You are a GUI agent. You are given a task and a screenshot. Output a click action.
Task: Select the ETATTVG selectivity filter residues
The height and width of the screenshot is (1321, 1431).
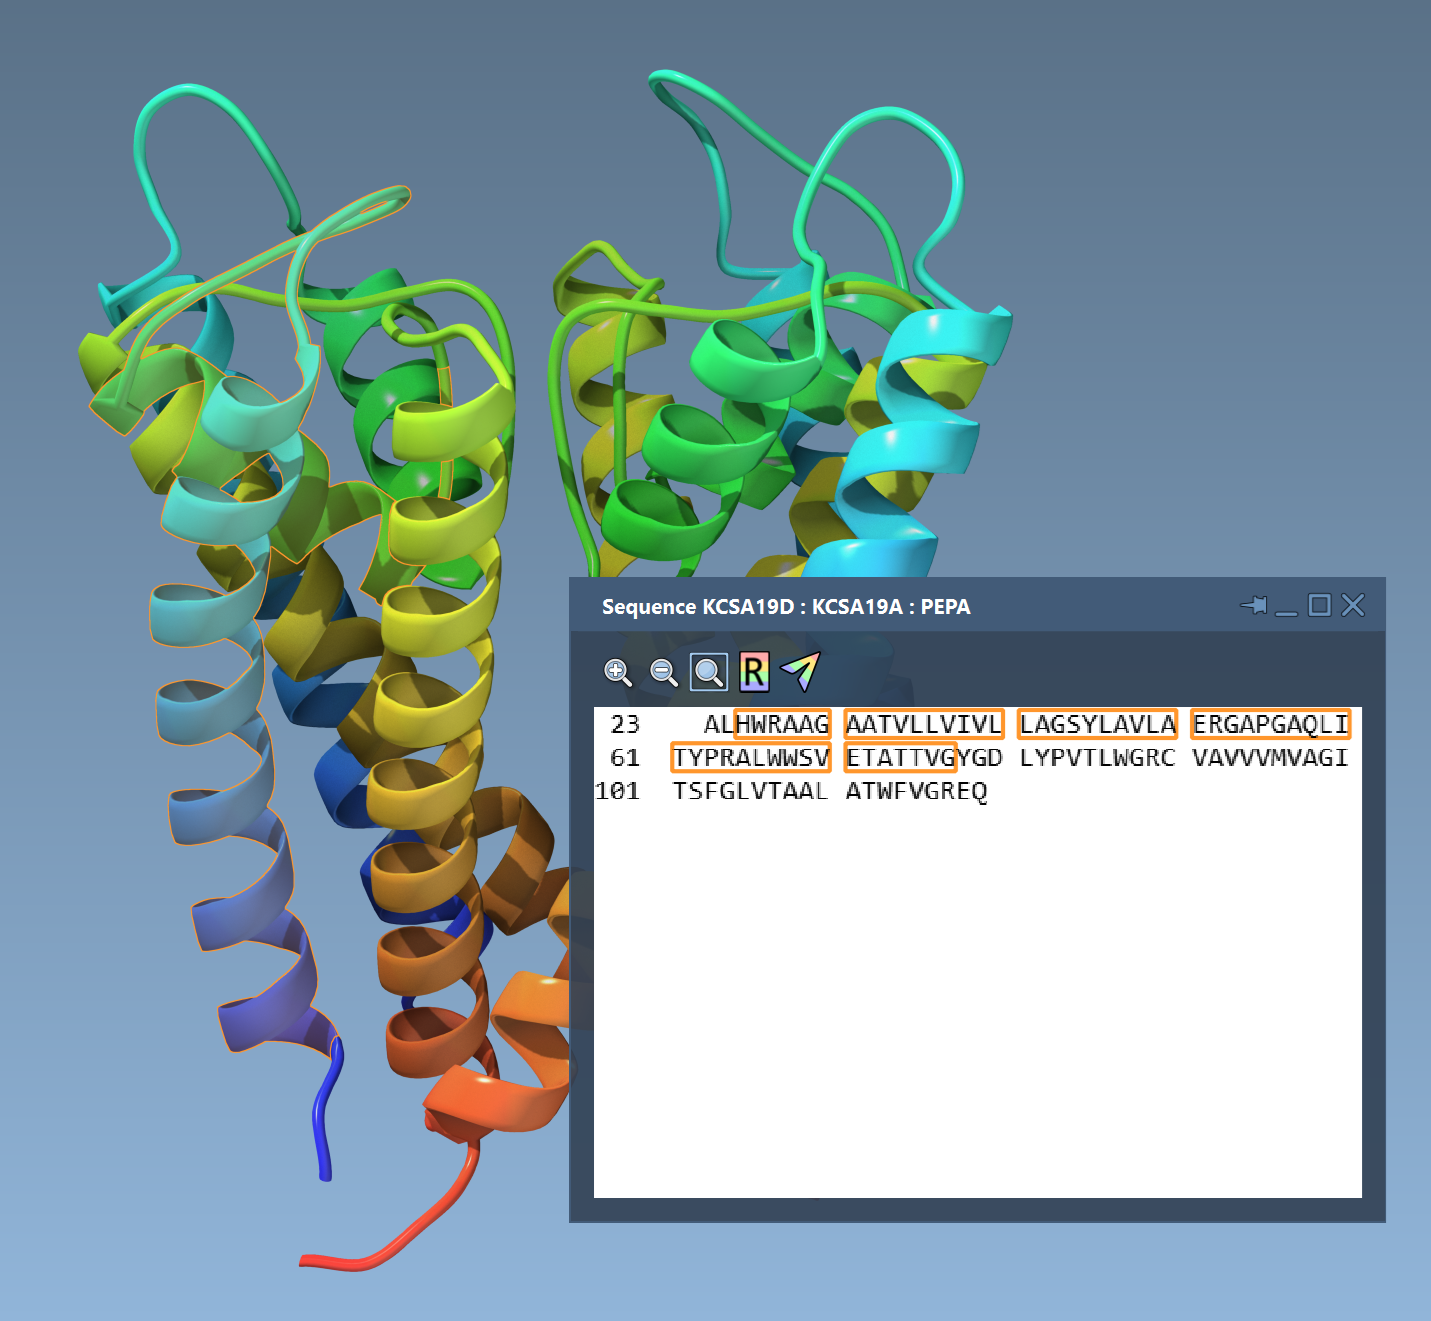coord(897,758)
